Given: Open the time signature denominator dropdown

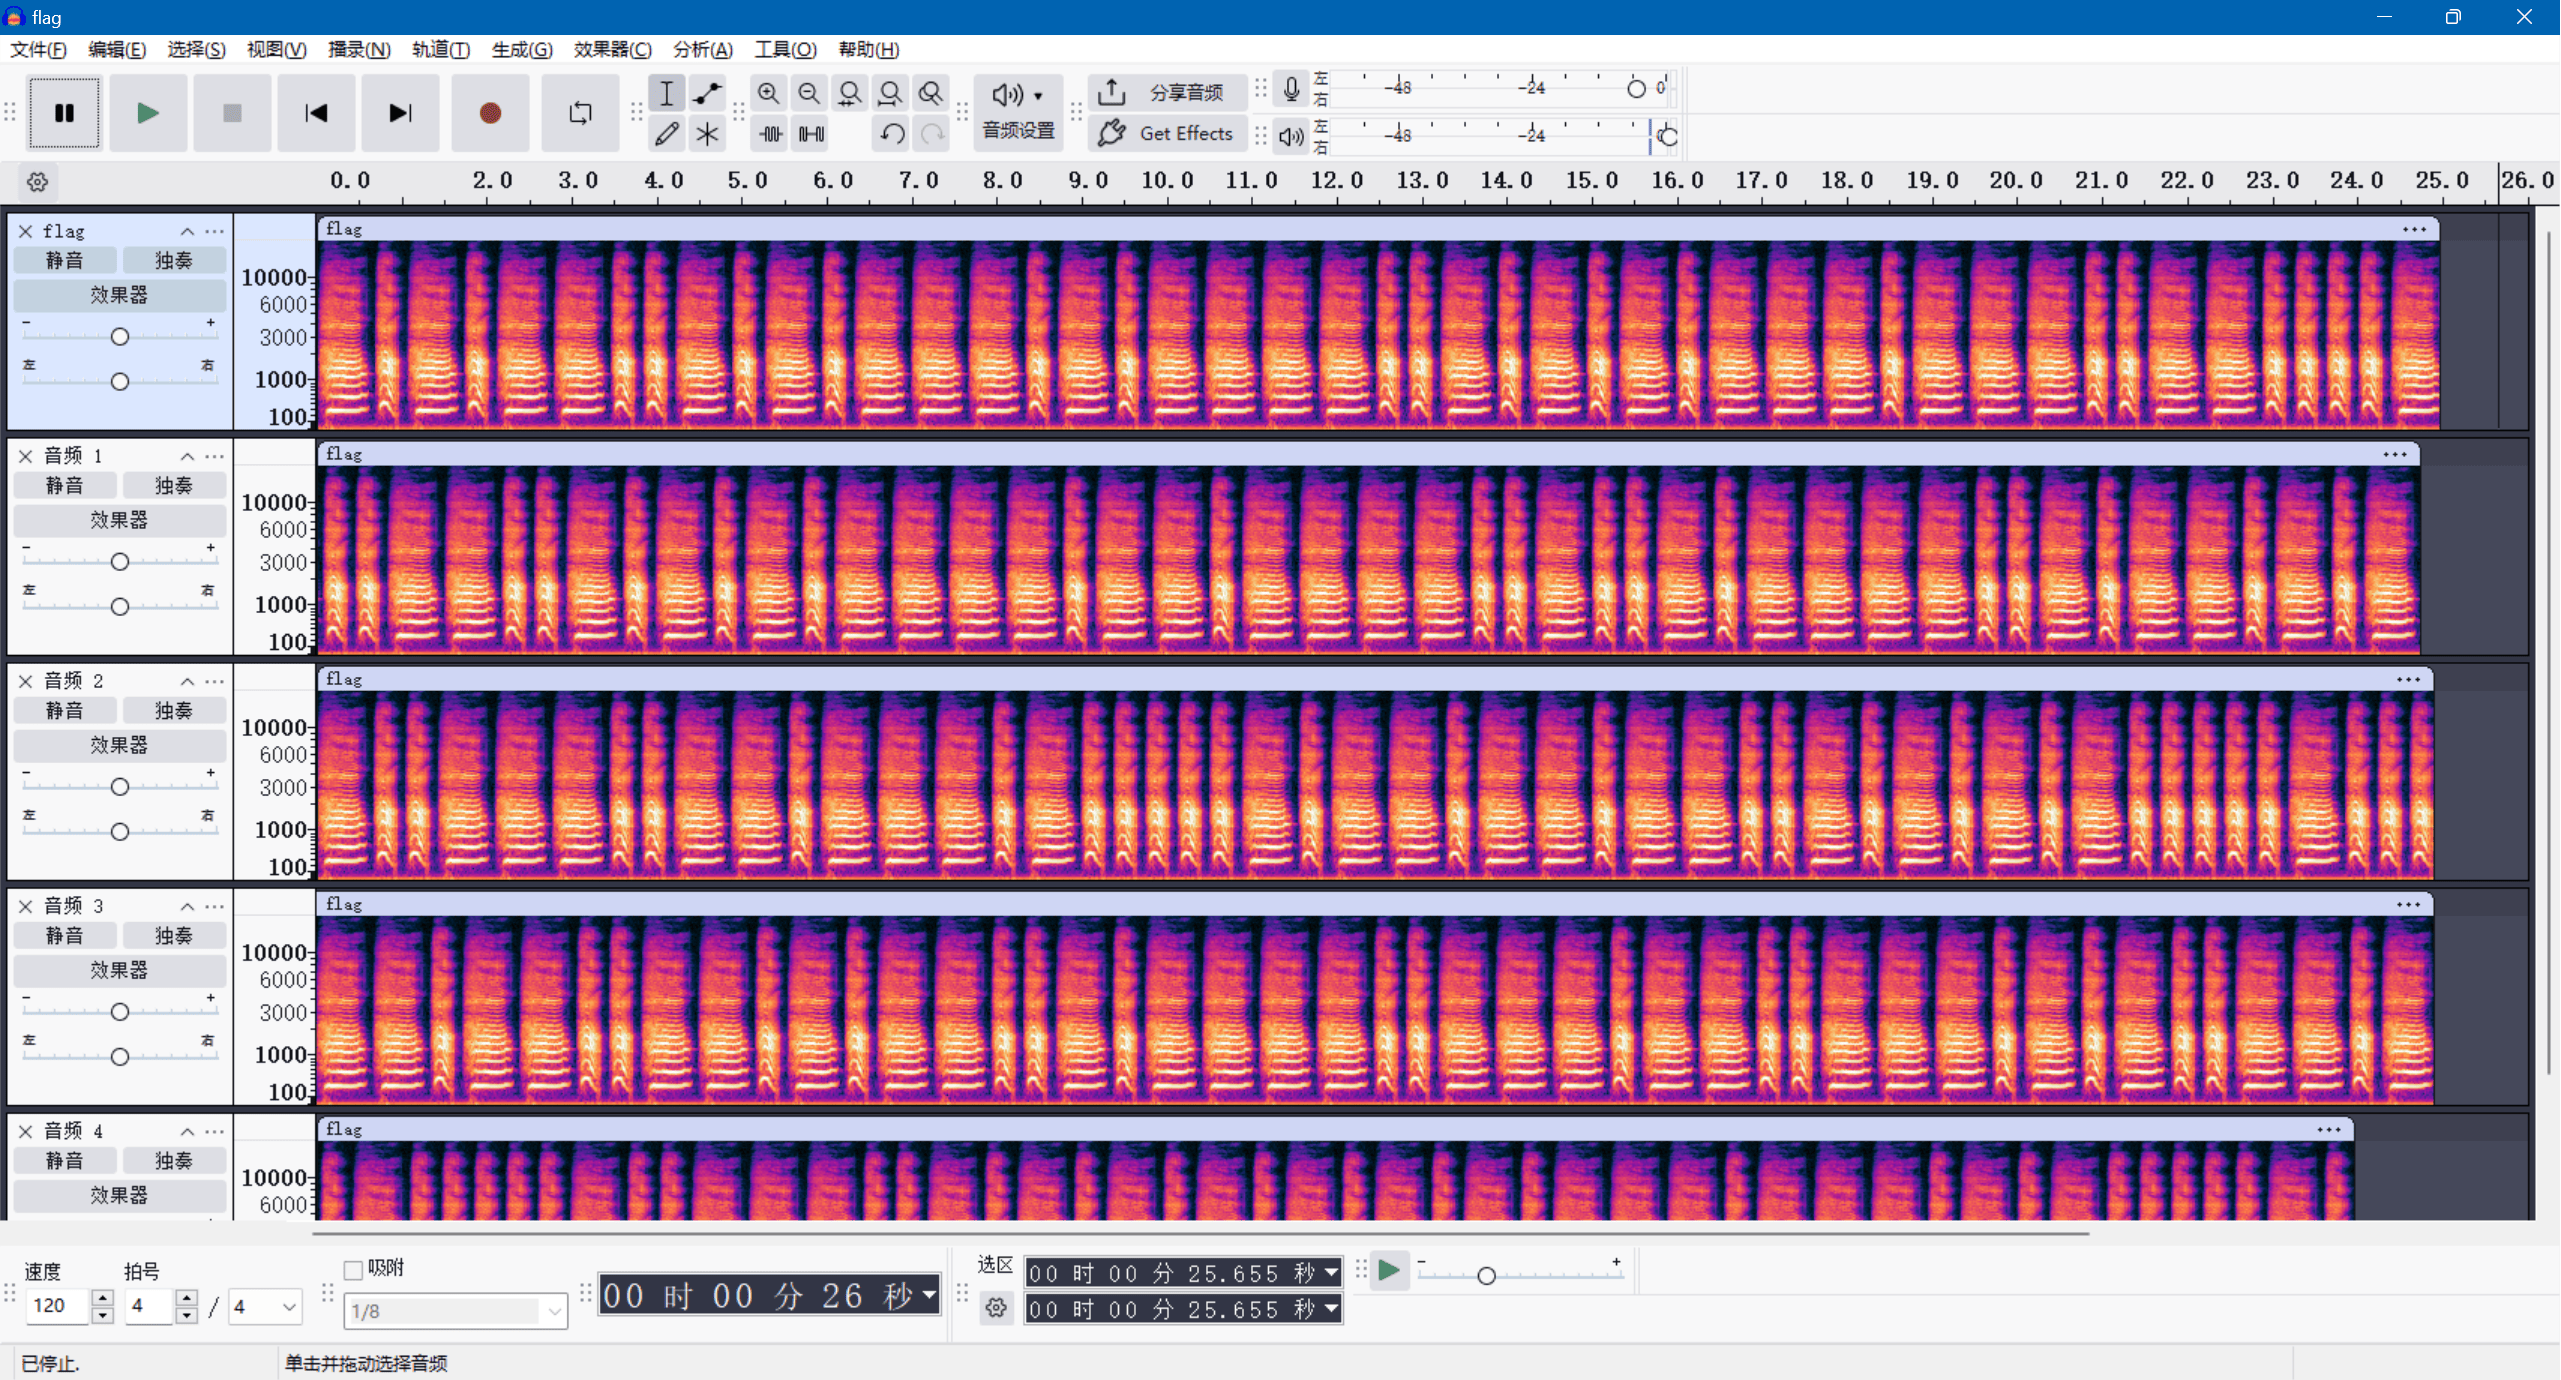Looking at the screenshot, I should click(x=288, y=1307).
